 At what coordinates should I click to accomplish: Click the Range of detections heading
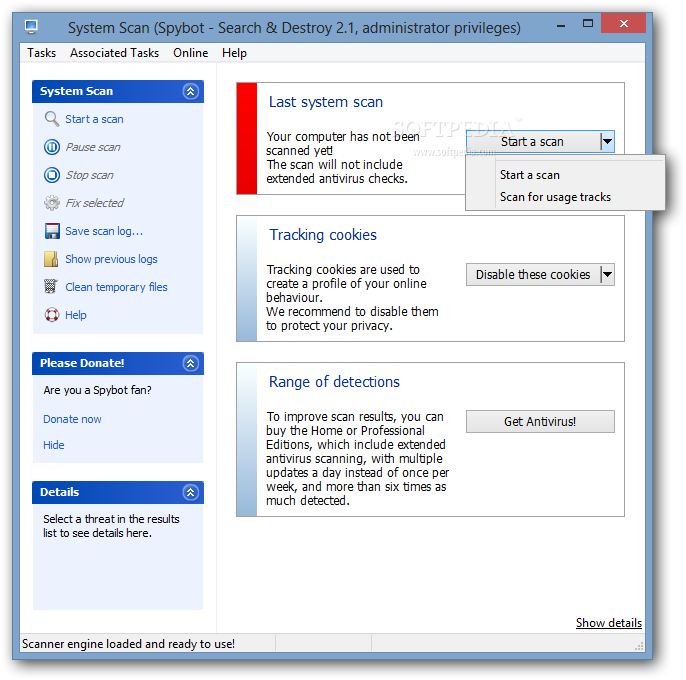[334, 382]
